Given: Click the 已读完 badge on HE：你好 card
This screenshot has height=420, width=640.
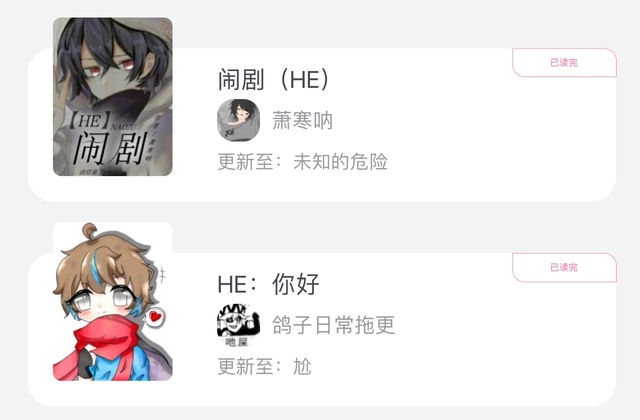Looking at the screenshot, I should (564, 267).
